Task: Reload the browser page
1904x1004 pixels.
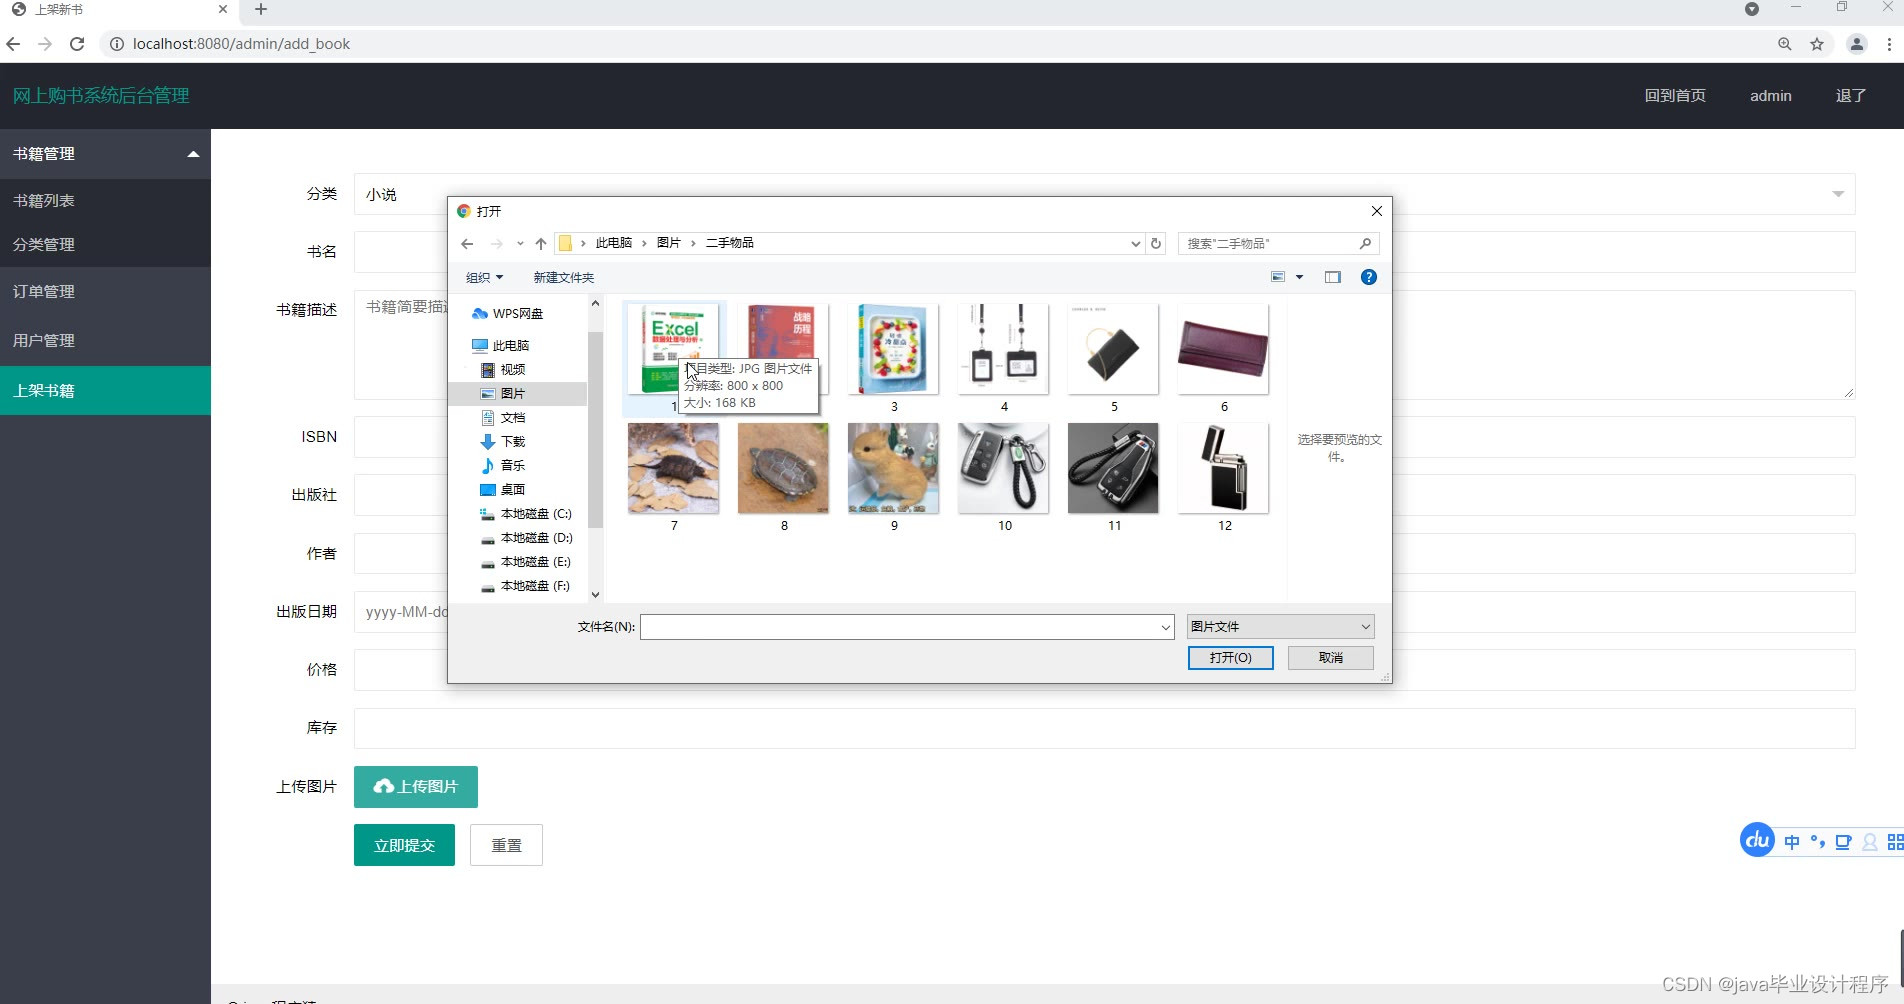Action: point(77,44)
